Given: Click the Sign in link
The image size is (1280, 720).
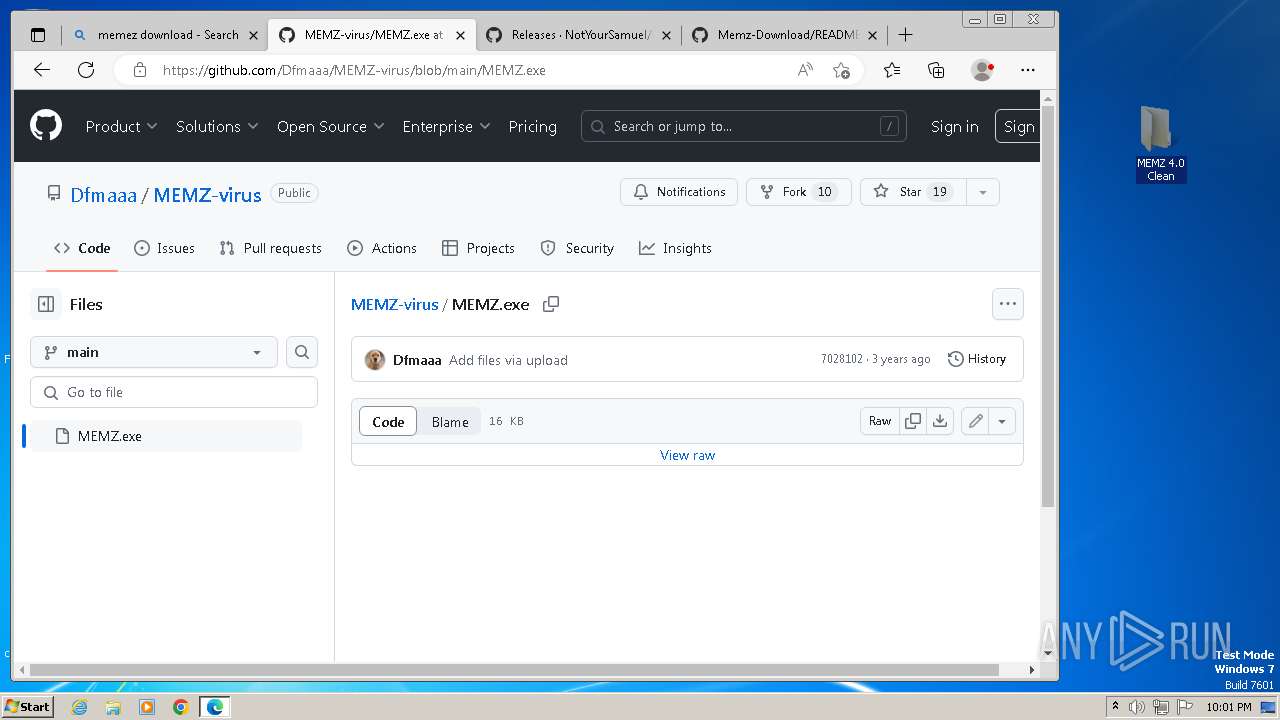Looking at the screenshot, I should click(954, 126).
